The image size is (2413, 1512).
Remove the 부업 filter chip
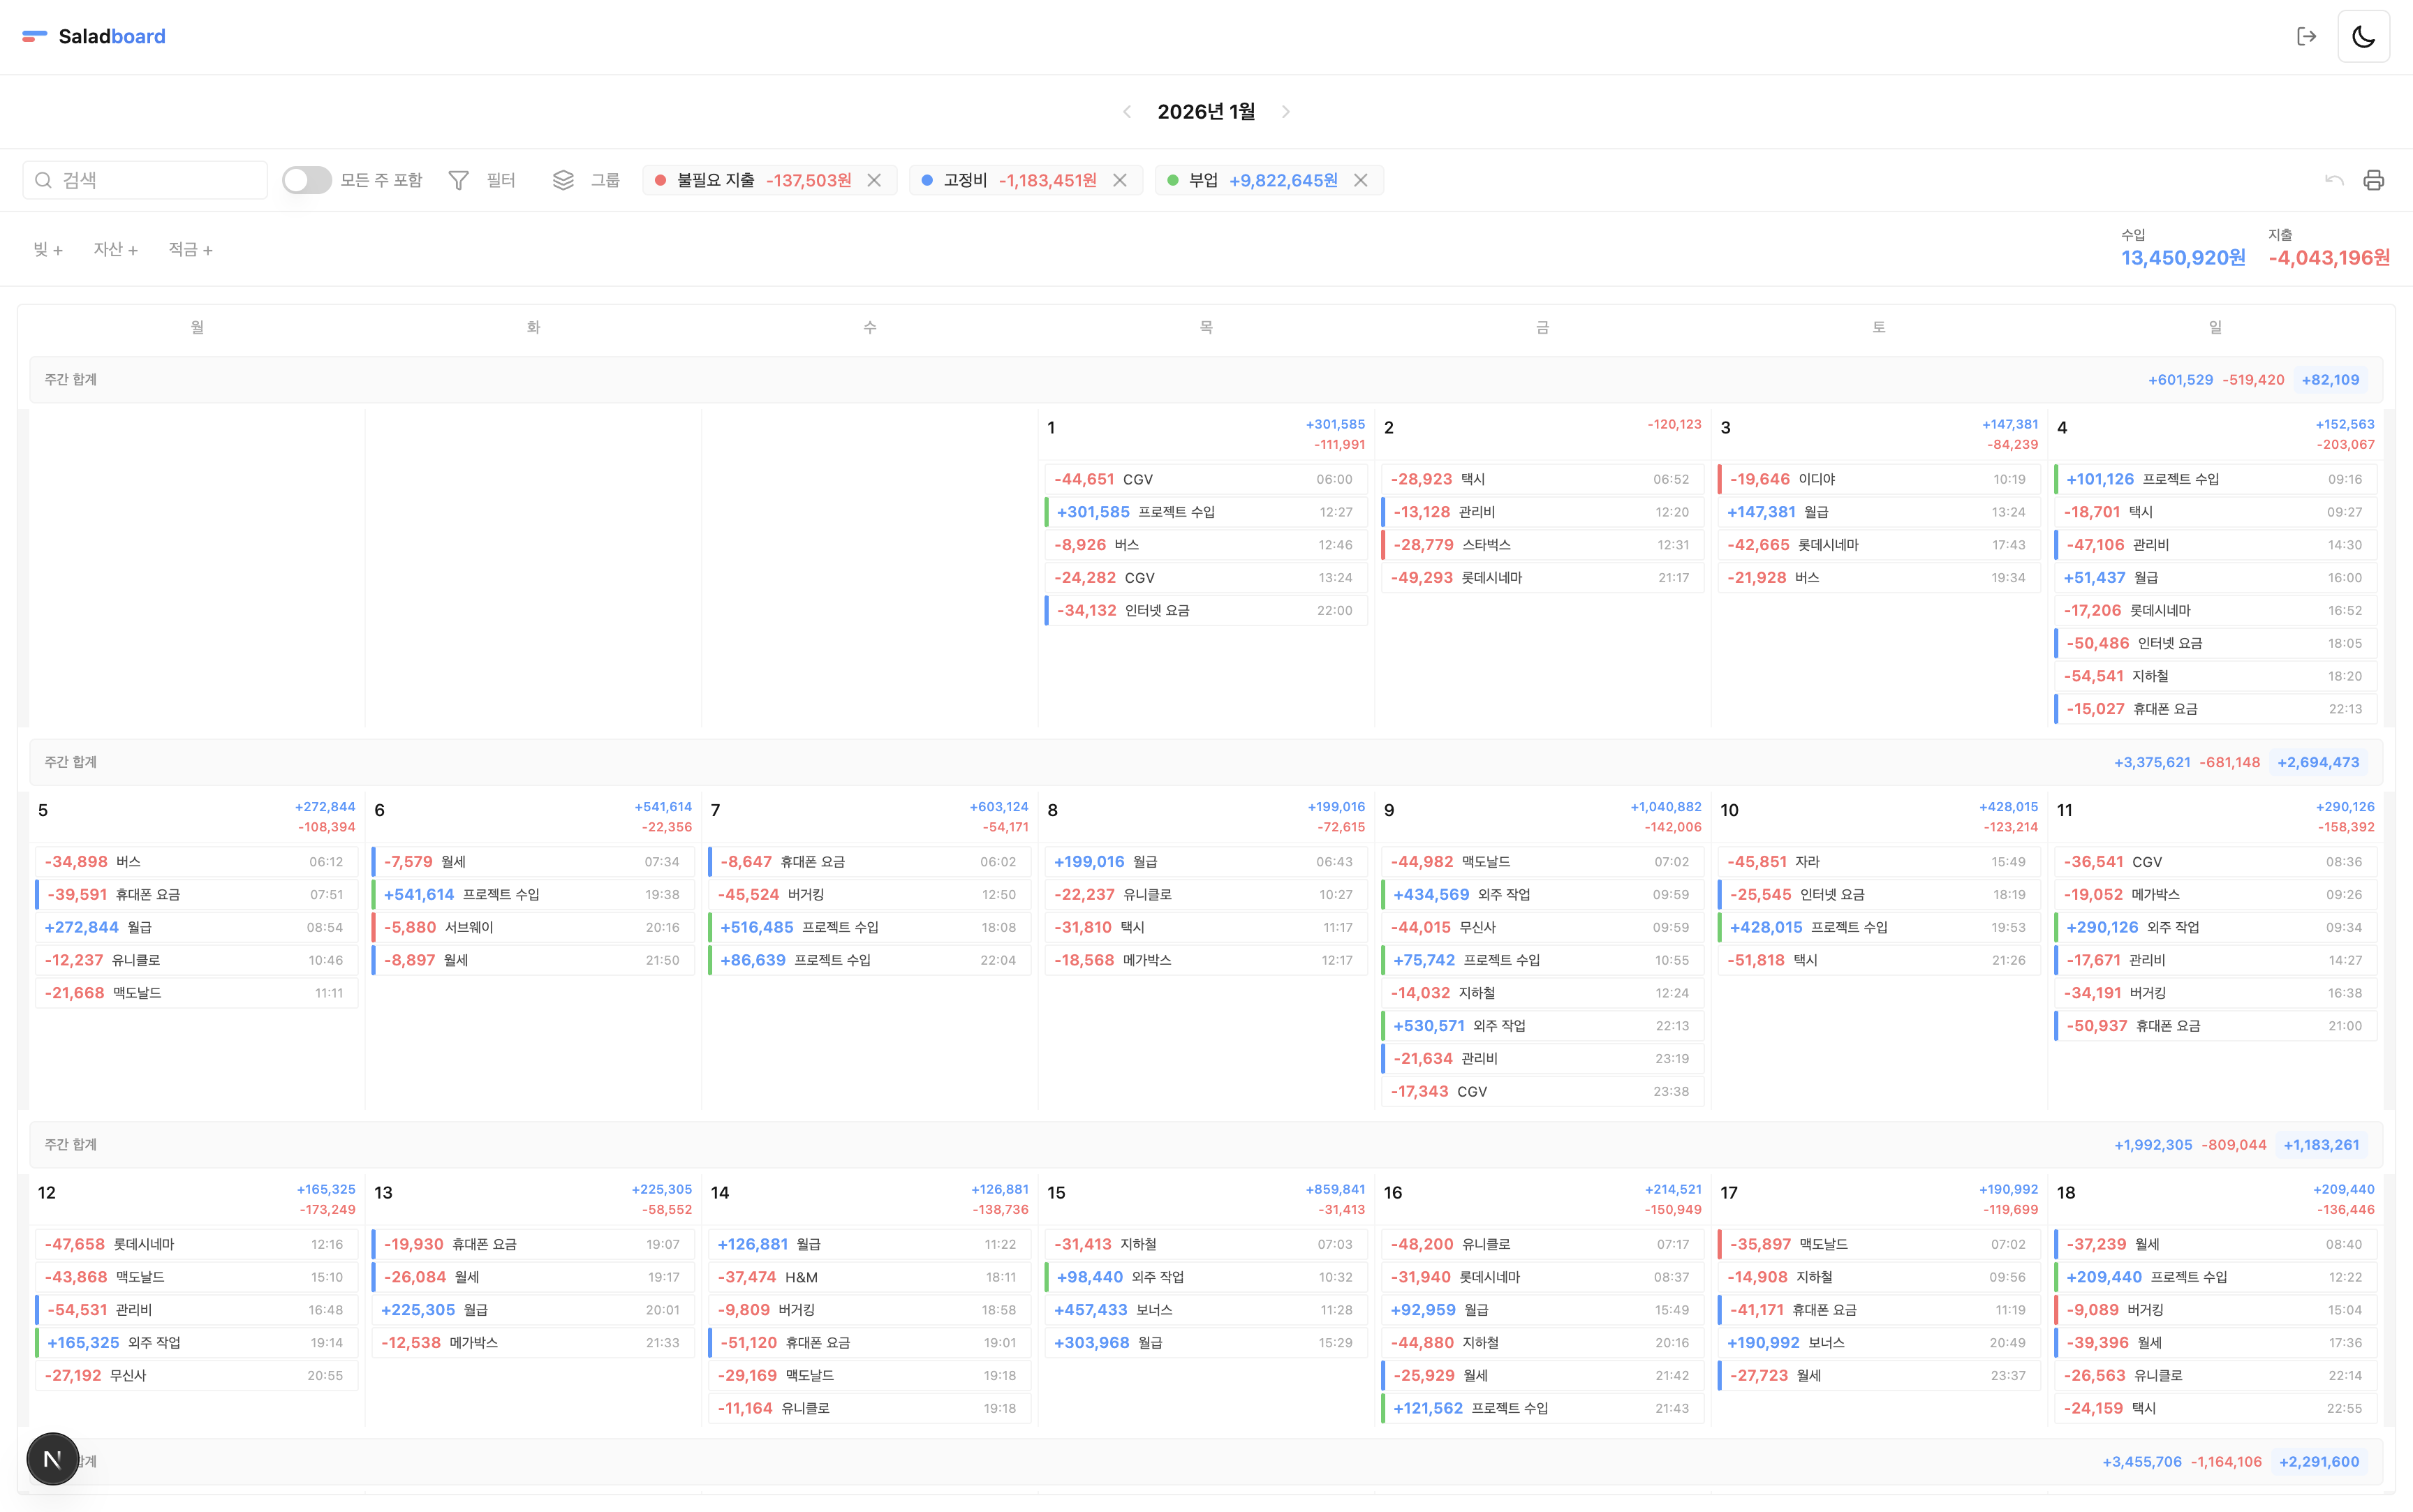(1360, 180)
